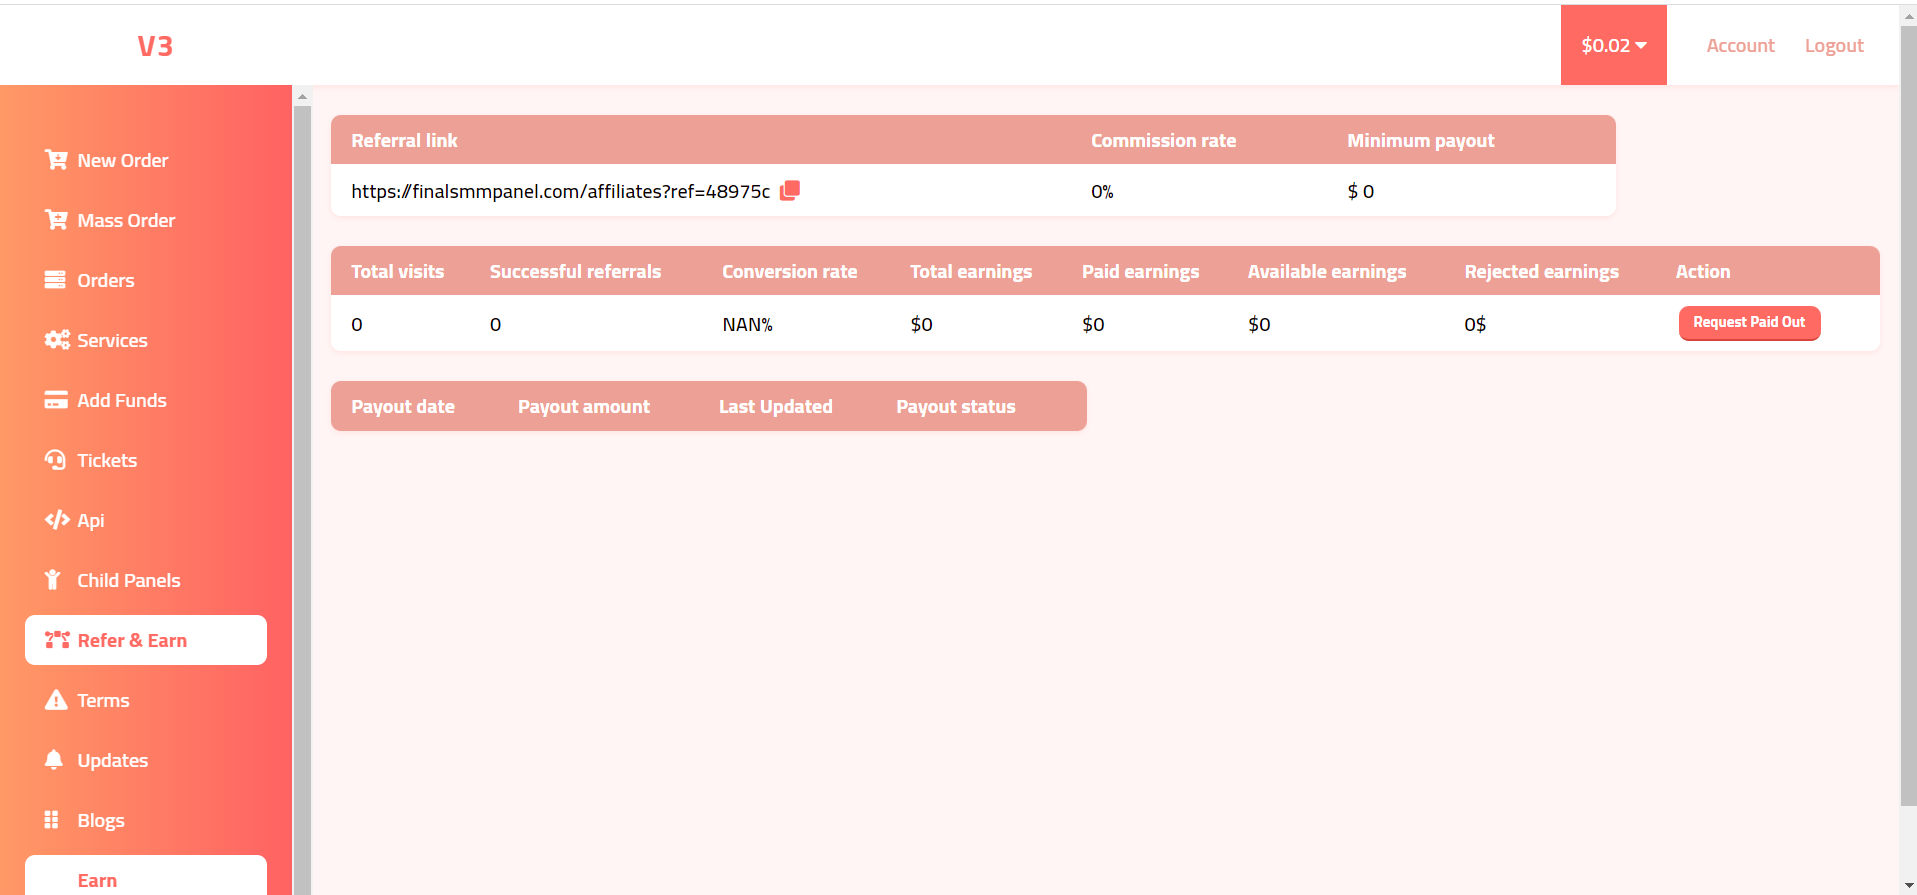Click the Payout date header
Screen dimensions: 1917x895
click(403, 407)
